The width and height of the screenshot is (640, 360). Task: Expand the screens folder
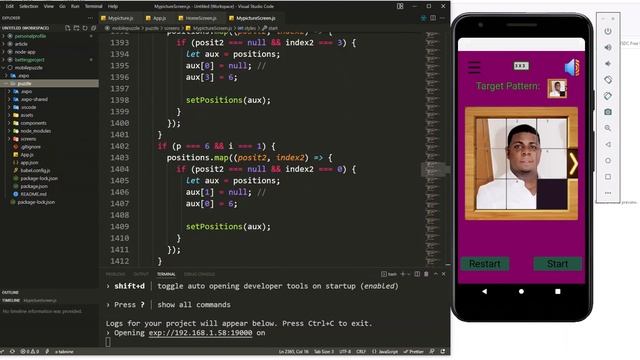tap(28, 139)
